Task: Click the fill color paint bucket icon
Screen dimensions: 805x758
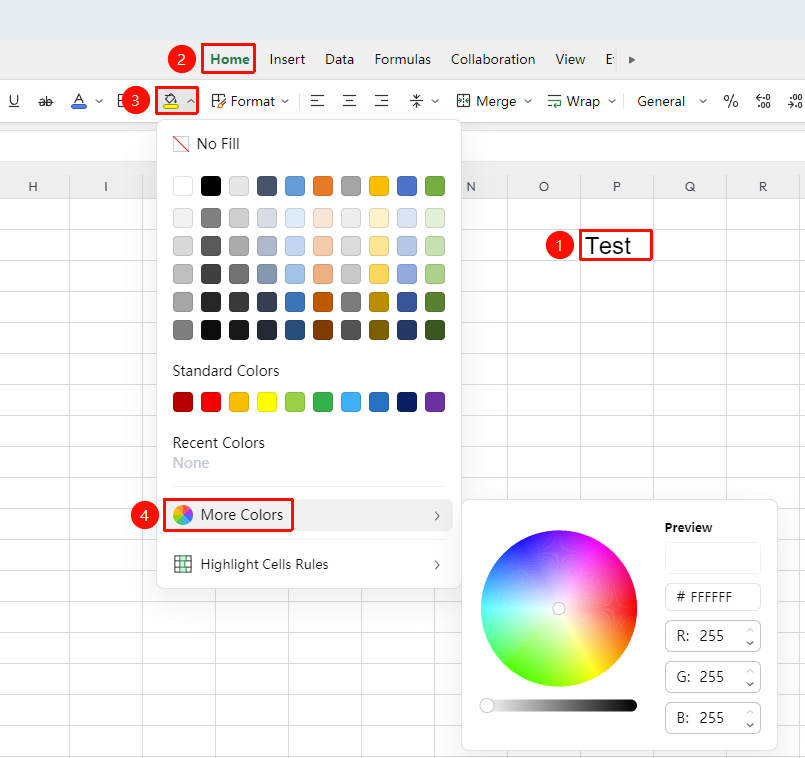Action: pyautogui.click(x=170, y=101)
